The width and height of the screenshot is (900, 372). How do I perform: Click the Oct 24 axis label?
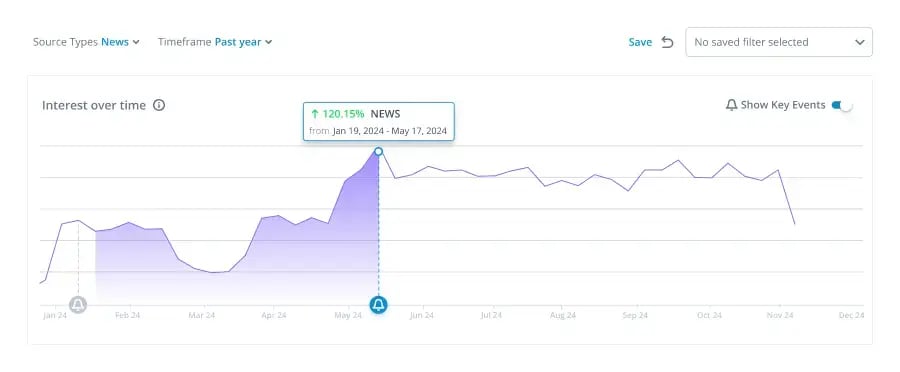coord(709,315)
